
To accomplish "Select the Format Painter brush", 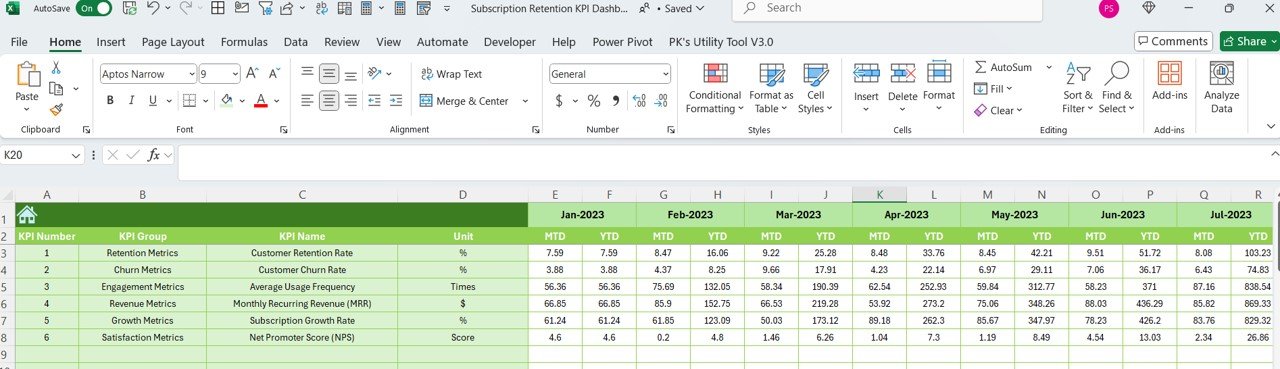I will click(x=56, y=110).
